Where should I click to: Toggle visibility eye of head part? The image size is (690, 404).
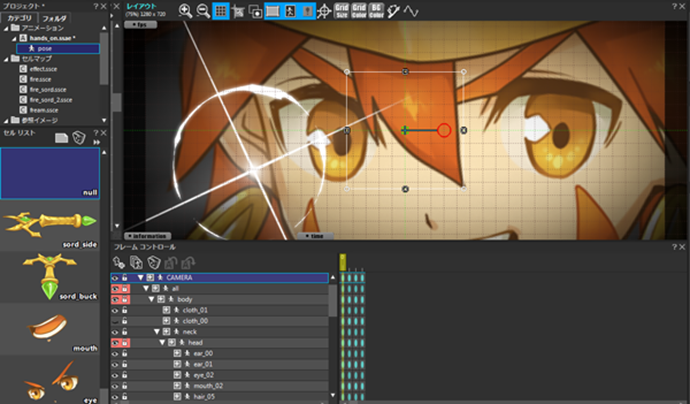tap(115, 342)
